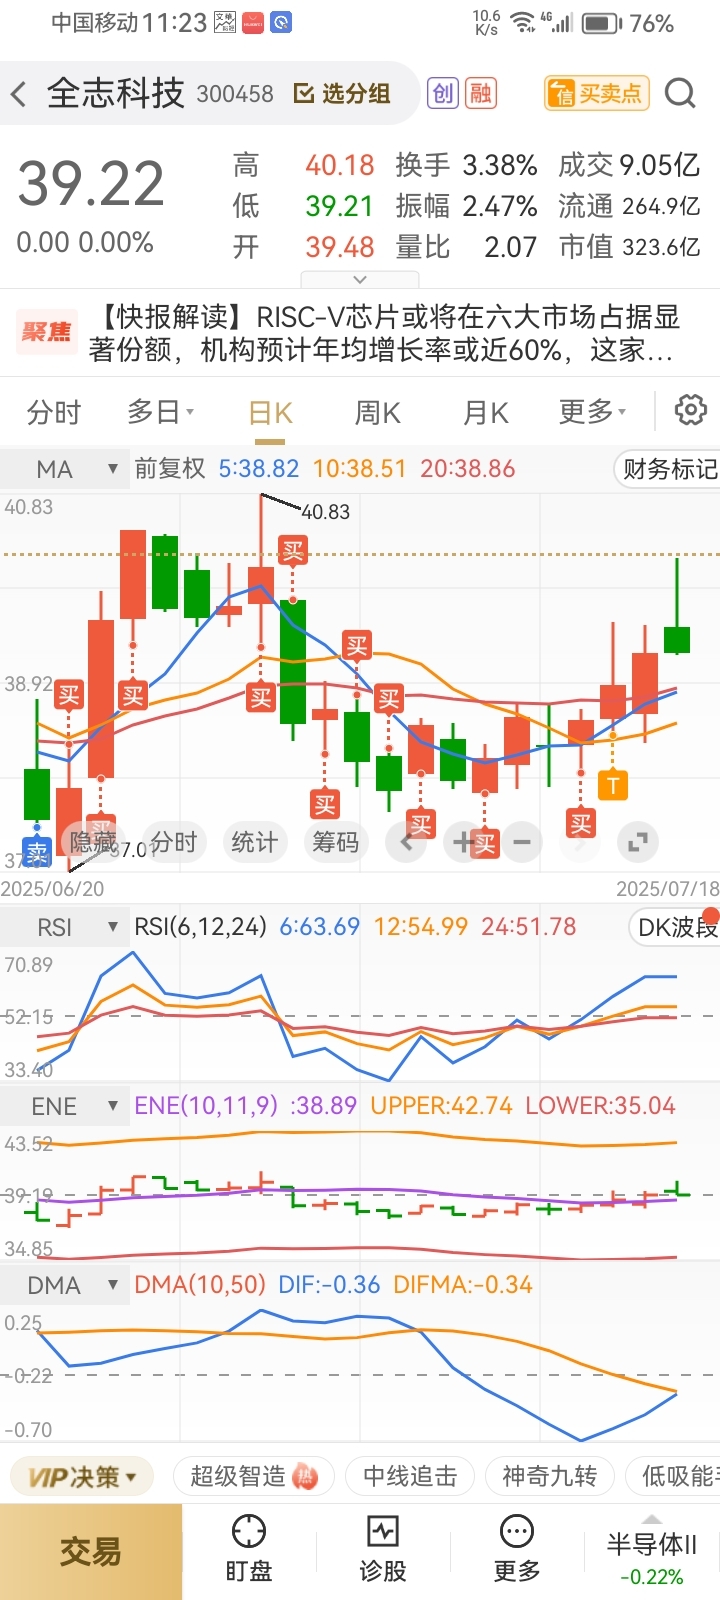Open 更多 chart period dropdown
Screen dimensions: 720x1600
[592, 412]
